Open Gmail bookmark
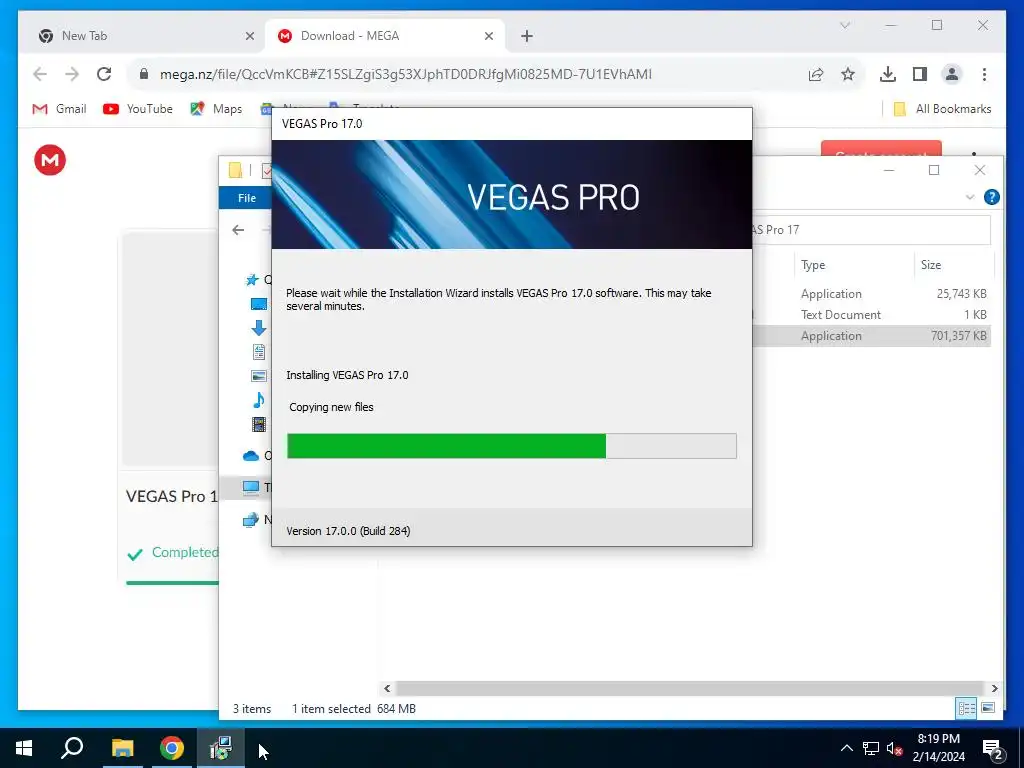Screen dimensions: 1024x768 pyautogui.click(x=59, y=109)
